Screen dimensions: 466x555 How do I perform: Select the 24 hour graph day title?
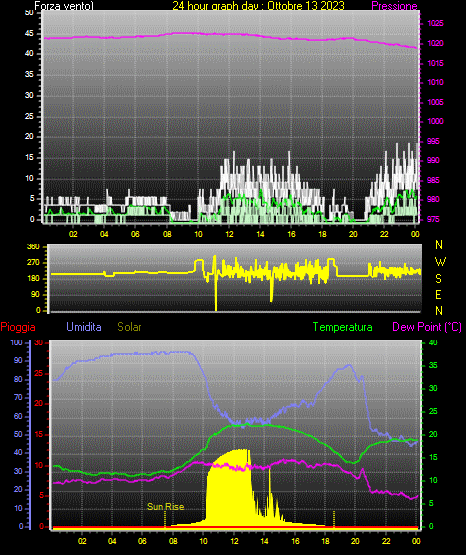(258, 6)
